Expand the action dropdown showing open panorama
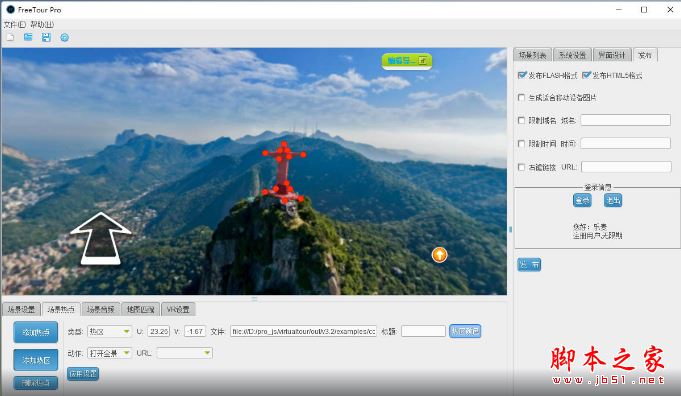 [109, 353]
